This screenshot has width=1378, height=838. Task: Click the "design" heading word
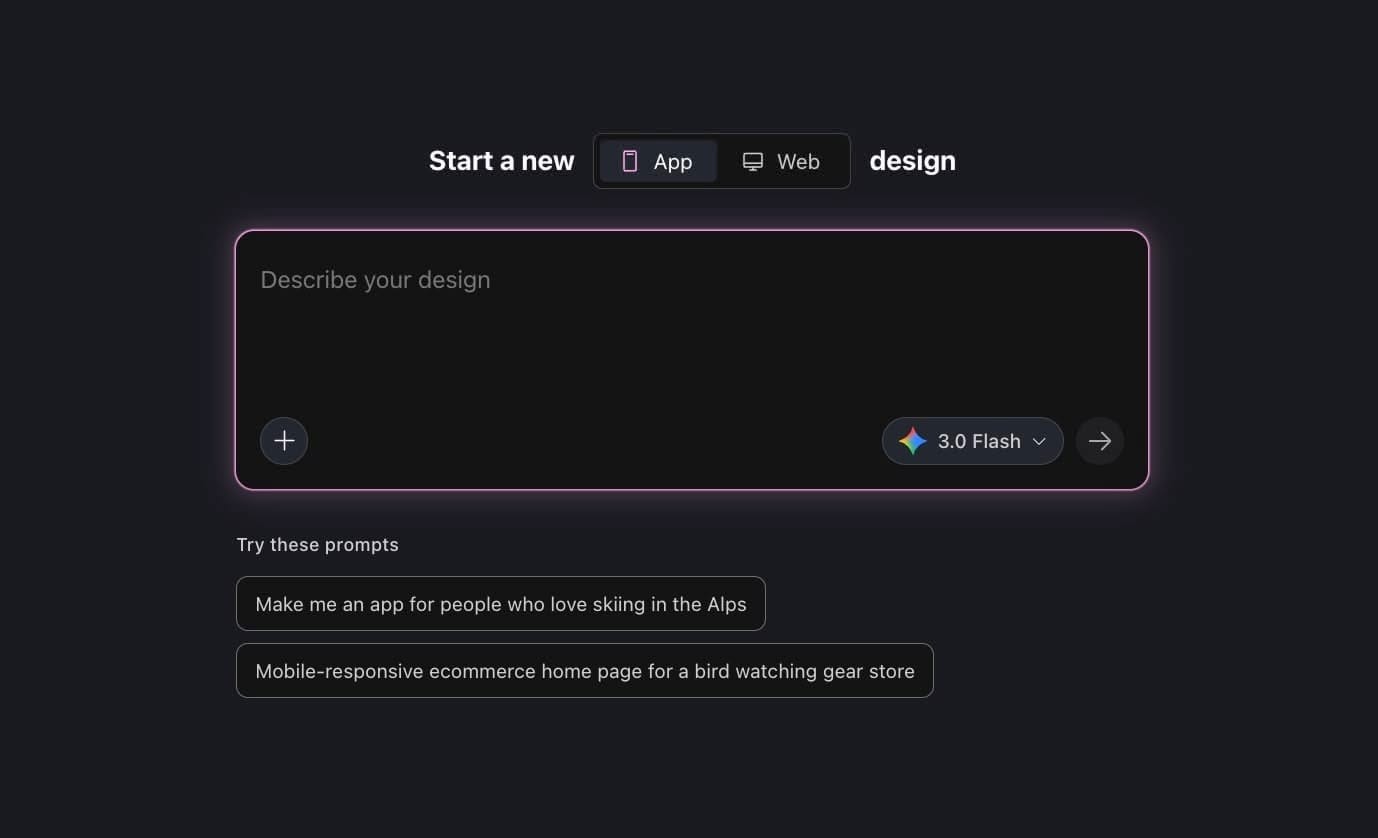(x=912, y=161)
